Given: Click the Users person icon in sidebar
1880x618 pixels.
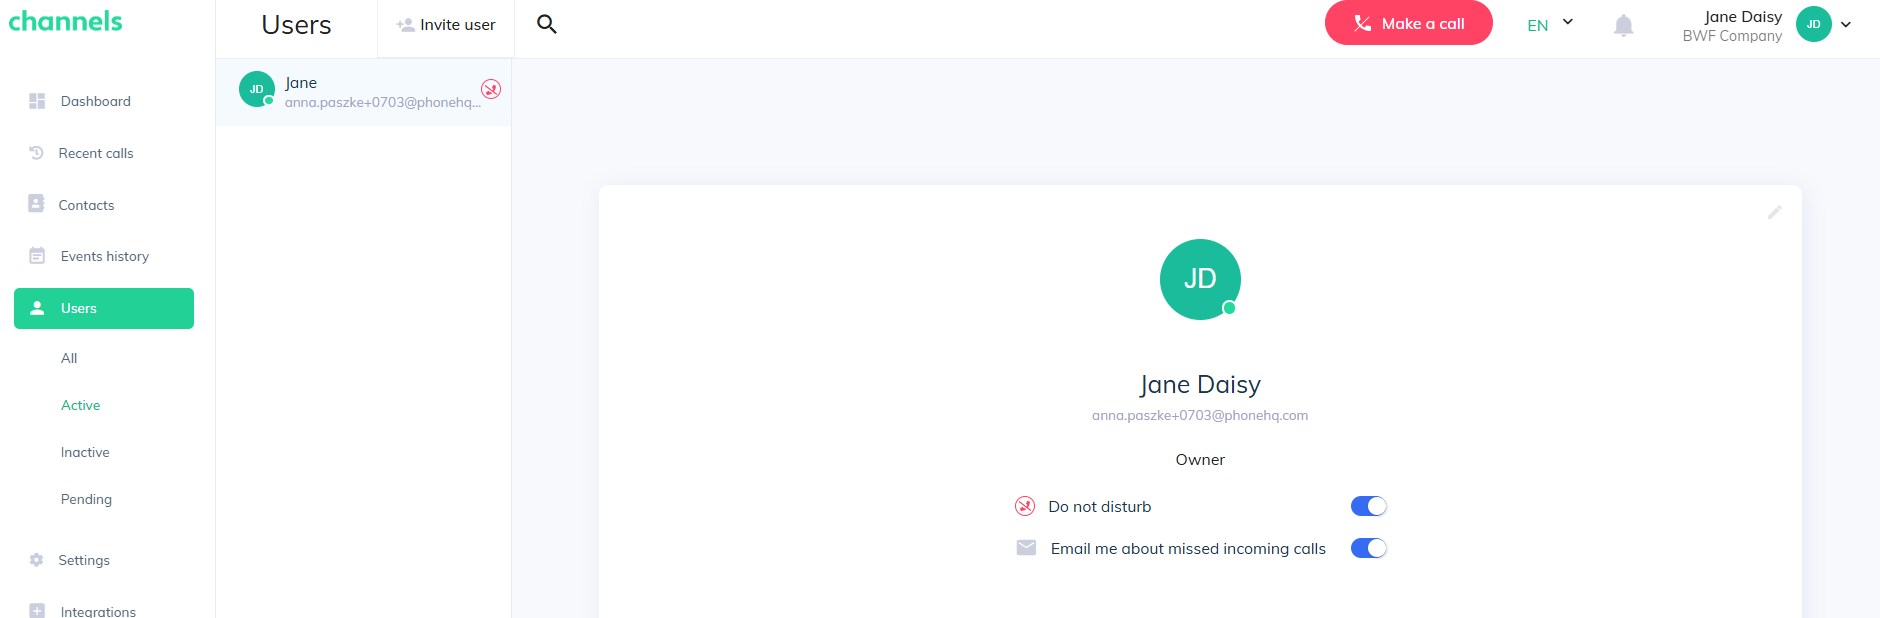Looking at the screenshot, I should point(37,308).
